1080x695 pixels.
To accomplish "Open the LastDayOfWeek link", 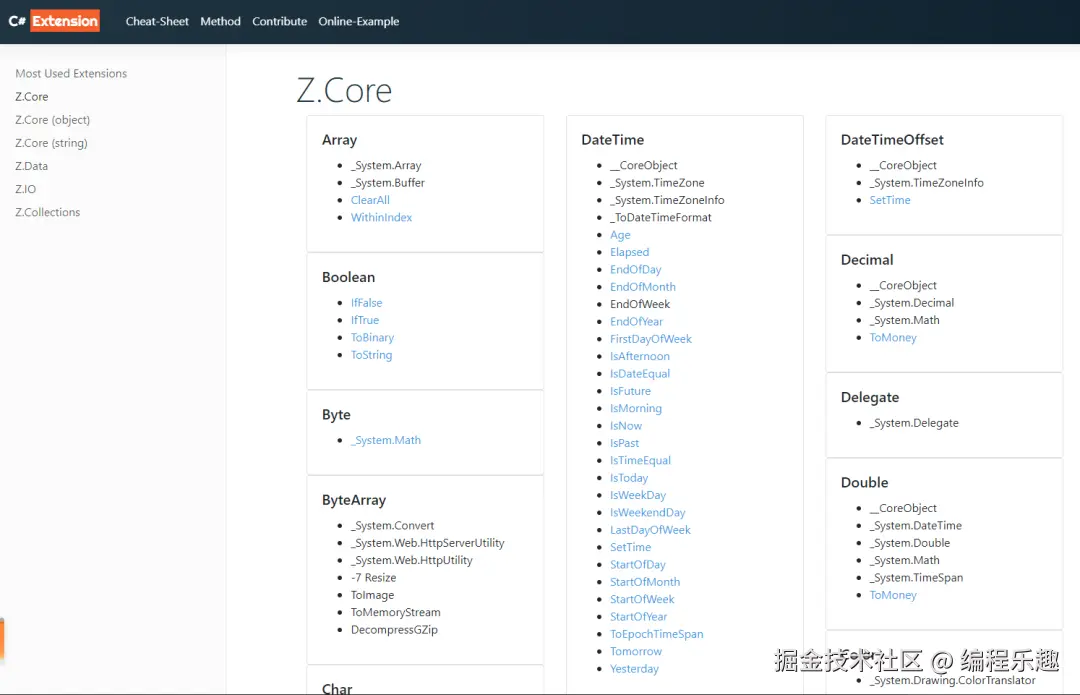I will (650, 530).
